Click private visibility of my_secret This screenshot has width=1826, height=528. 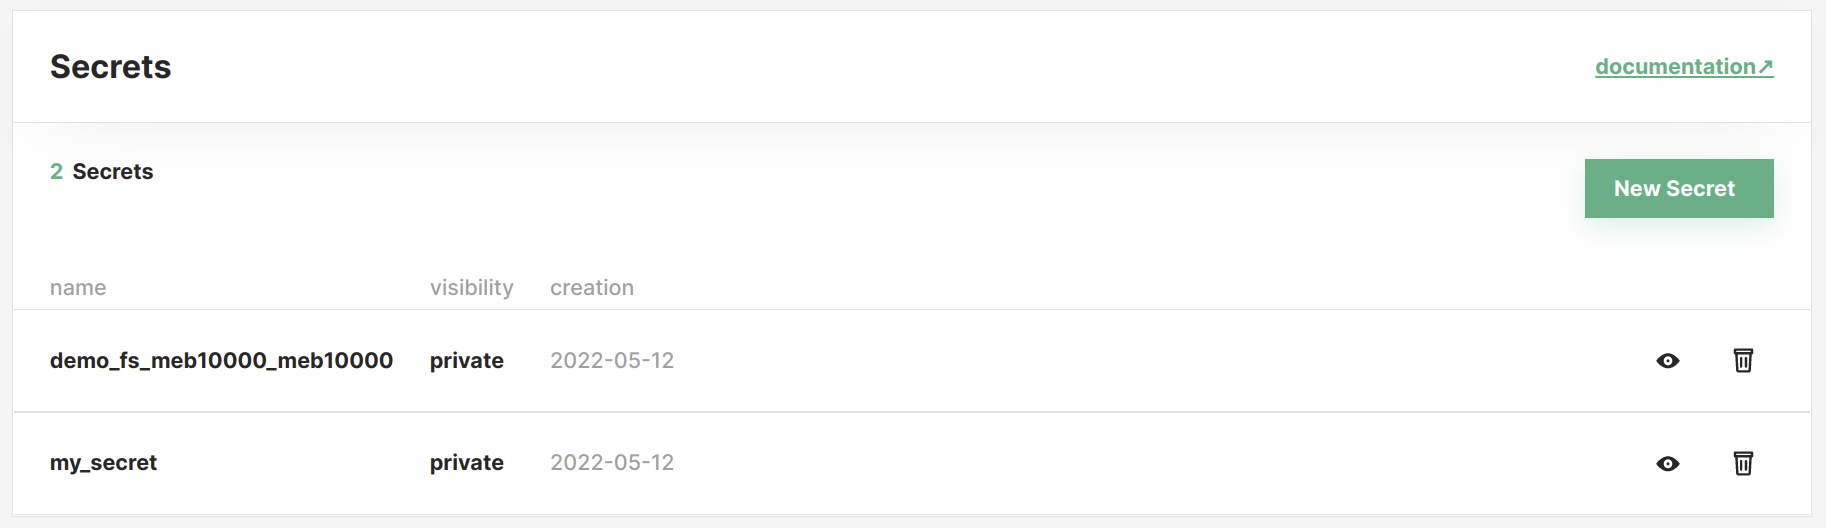coord(466,463)
